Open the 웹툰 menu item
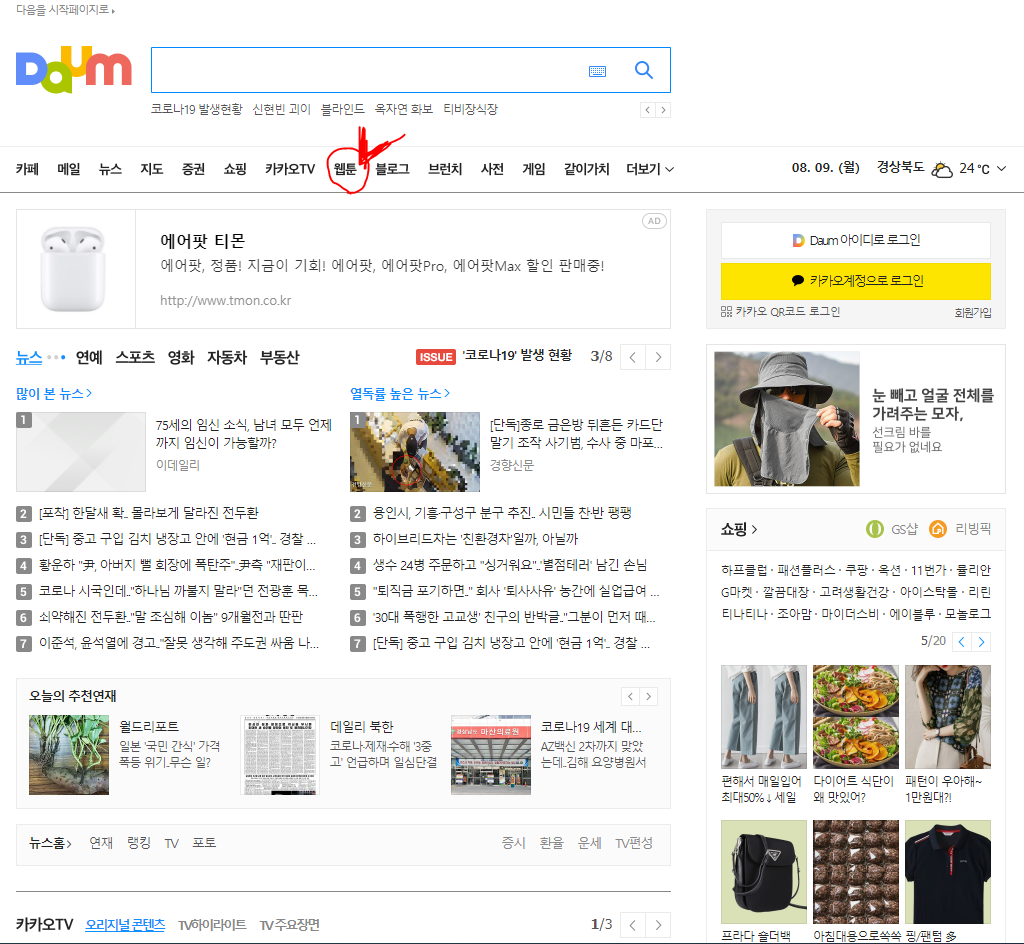The height and width of the screenshot is (944, 1024). pyautogui.click(x=345, y=169)
